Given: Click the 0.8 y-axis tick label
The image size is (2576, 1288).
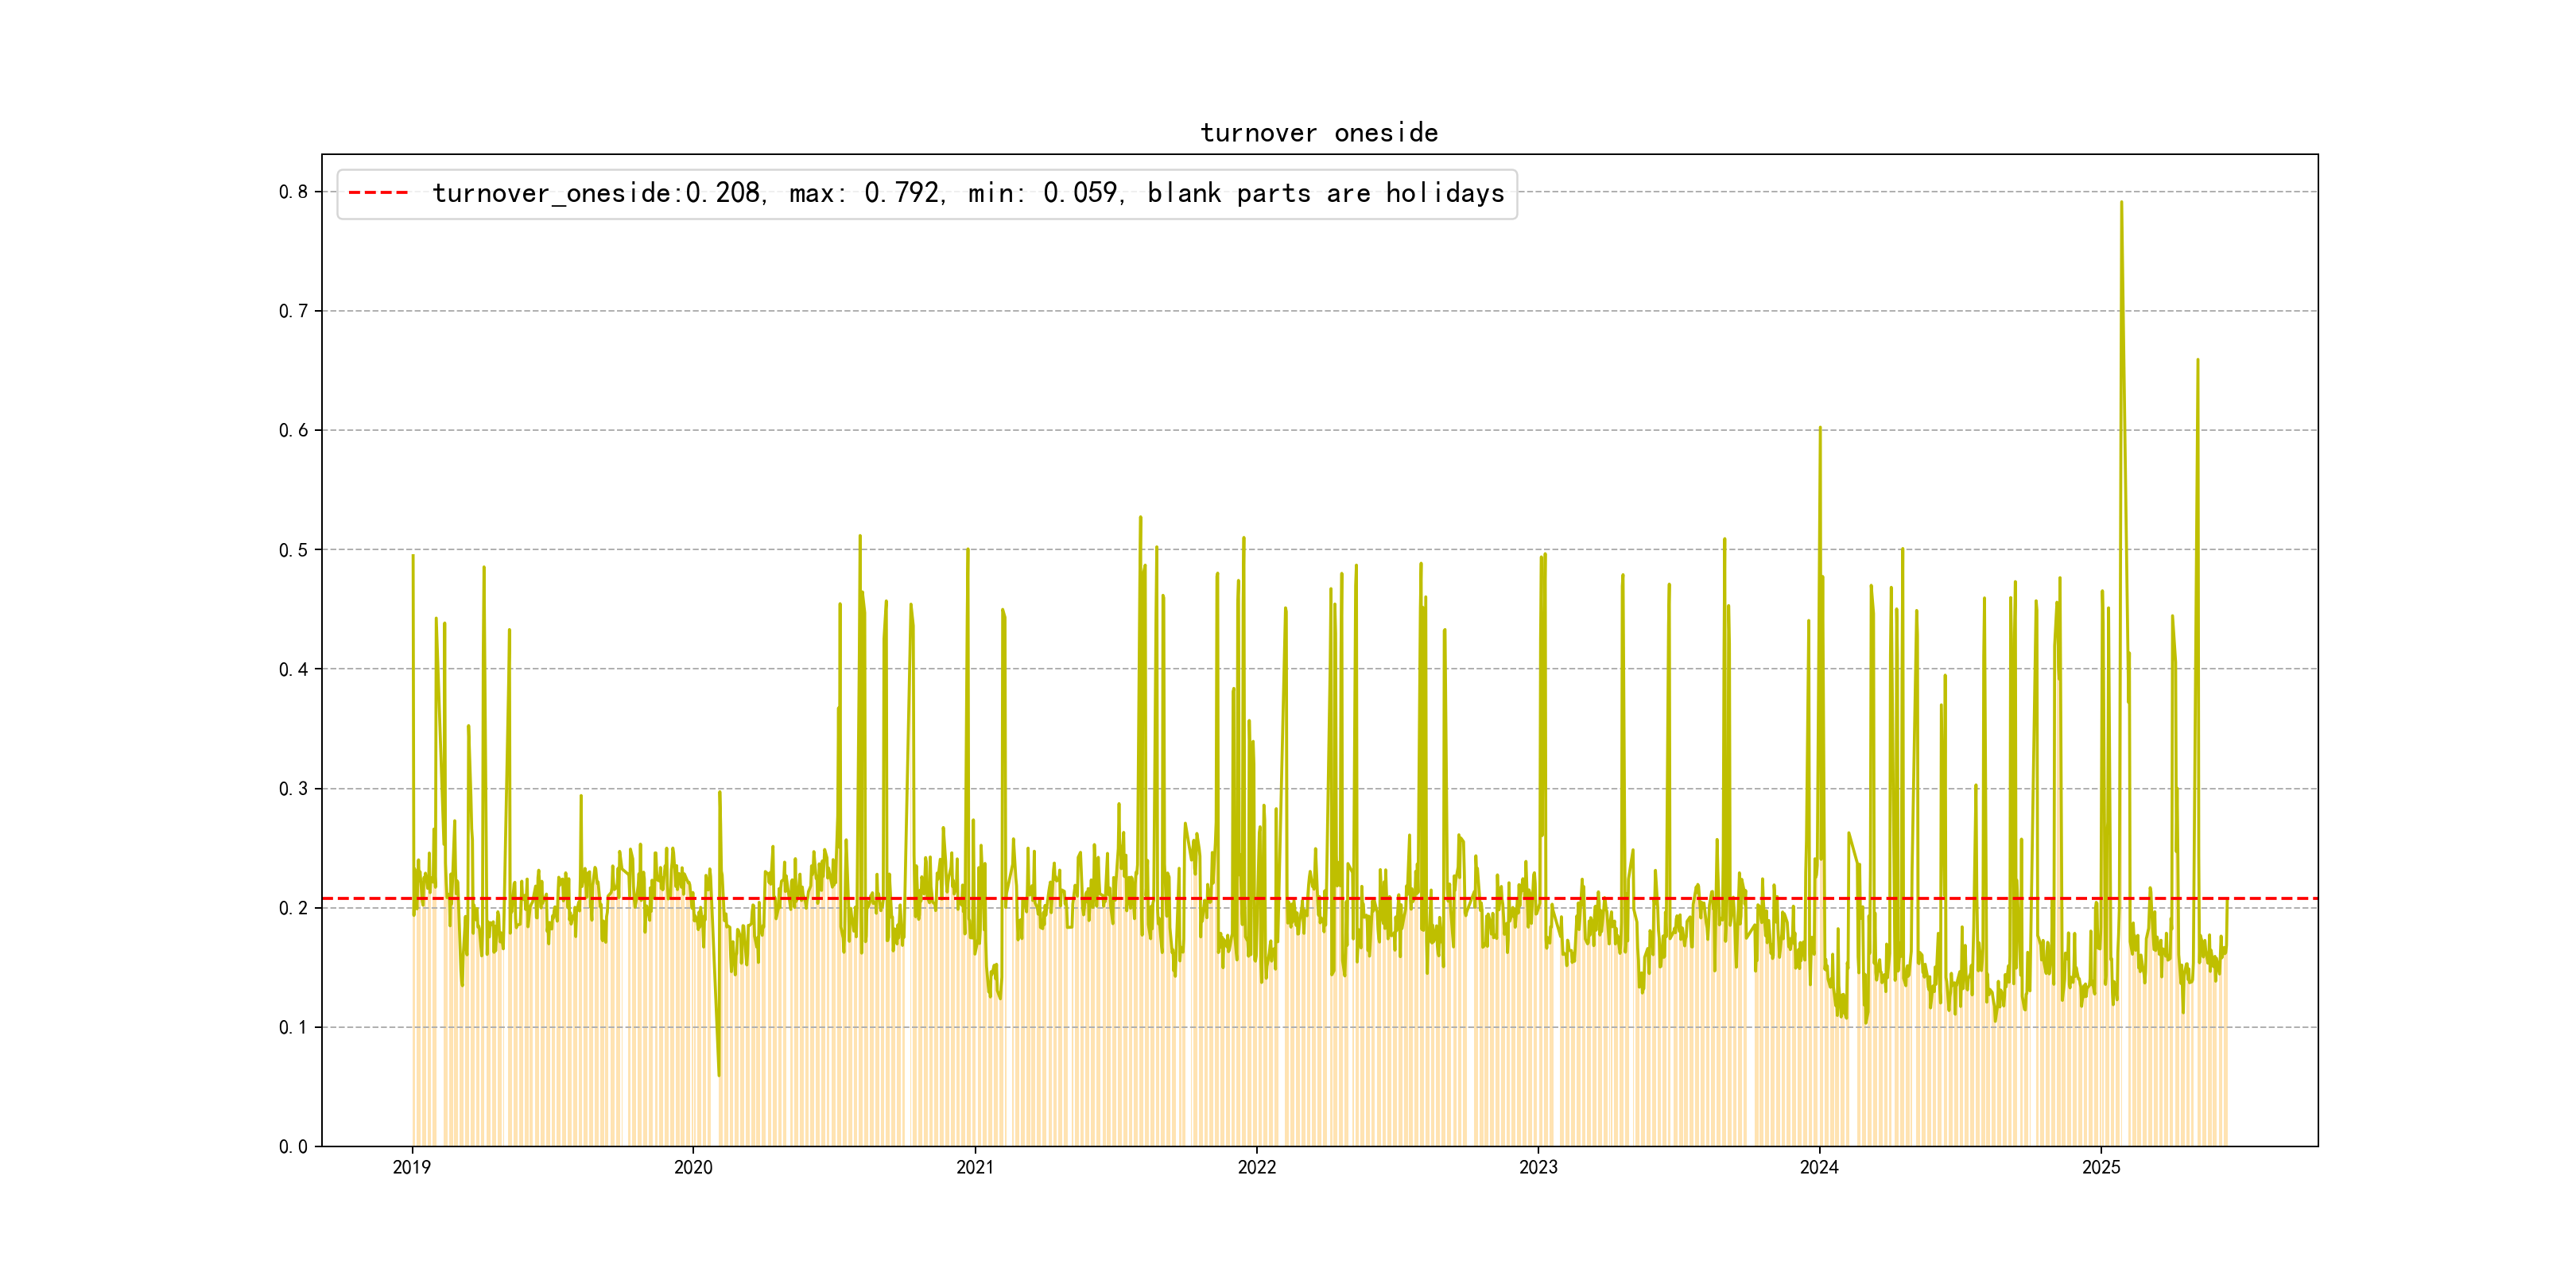Looking at the screenshot, I should (293, 192).
